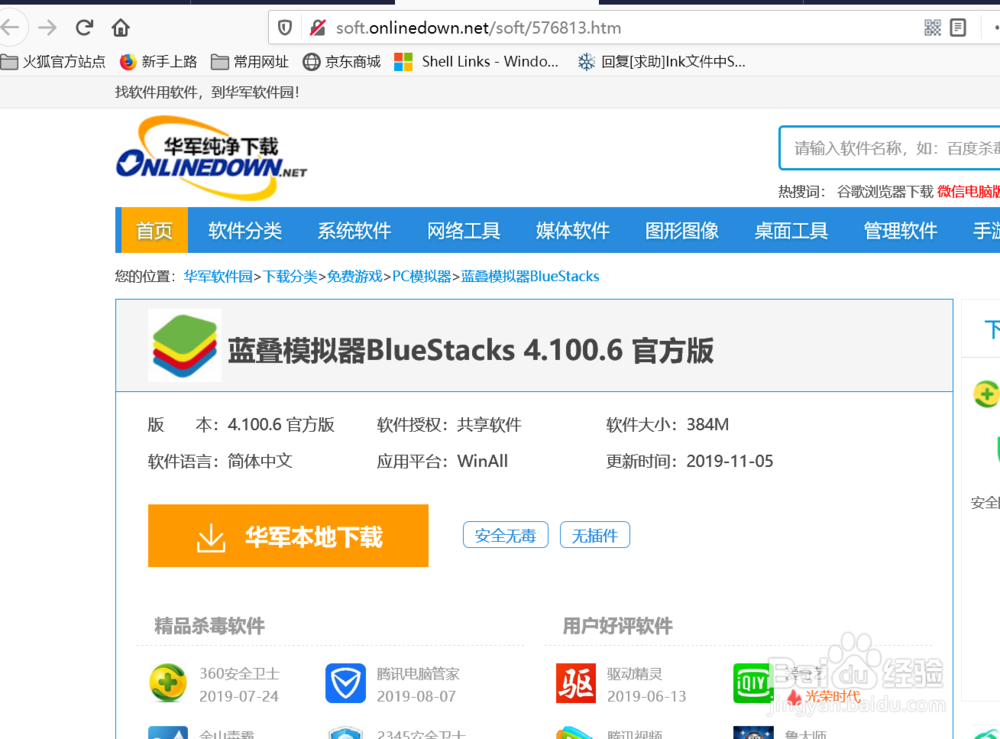The width and height of the screenshot is (1000, 739).
Task: Open the 腾讯电脑管家 software link
Action: [418, 674]
